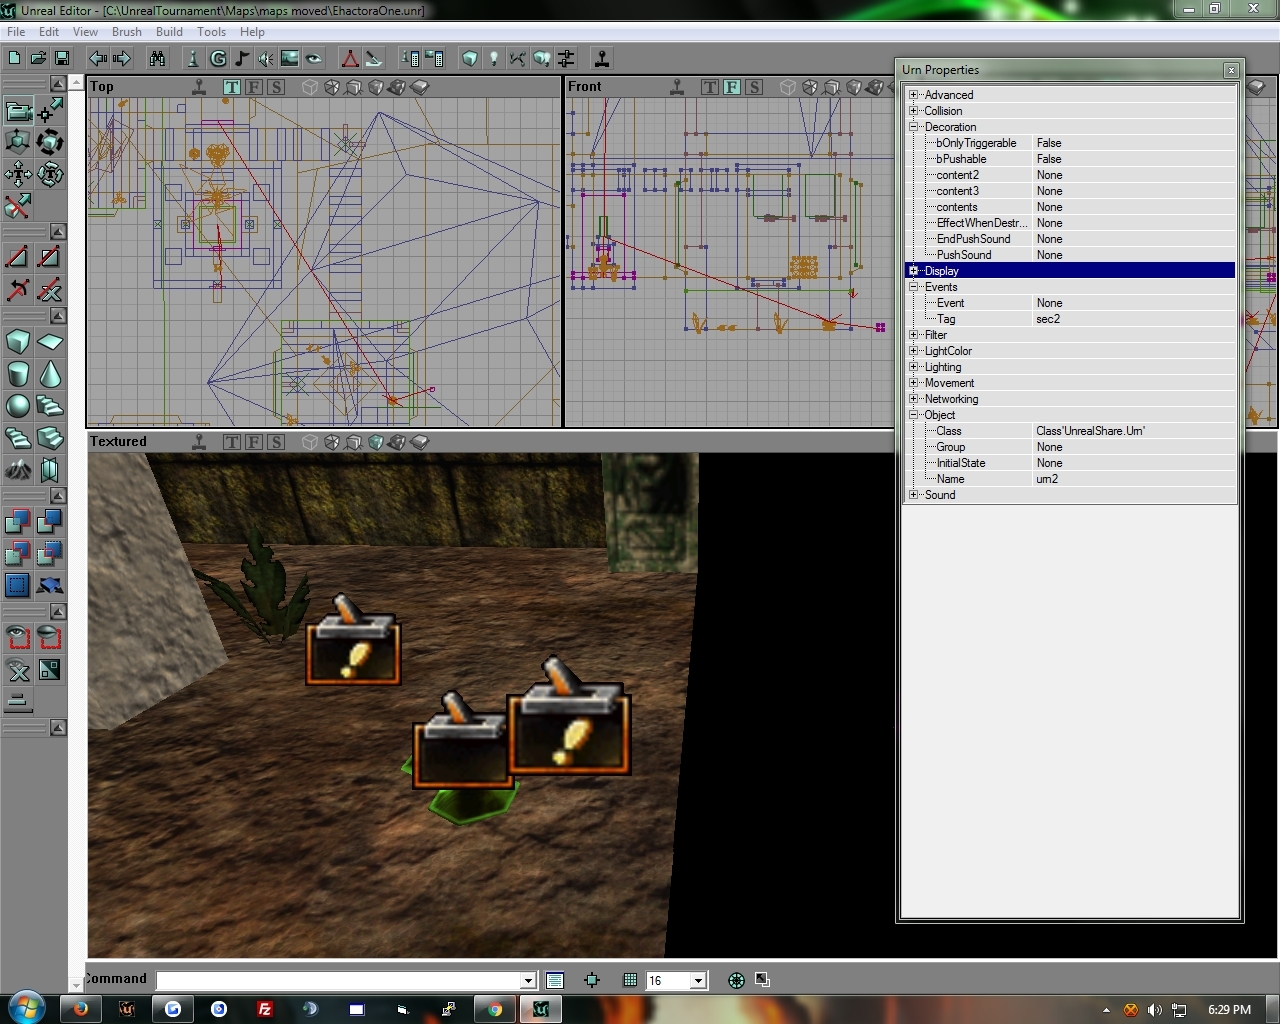Select the Tag property value sec2

pyautogui.click(x=1048, y=319)
